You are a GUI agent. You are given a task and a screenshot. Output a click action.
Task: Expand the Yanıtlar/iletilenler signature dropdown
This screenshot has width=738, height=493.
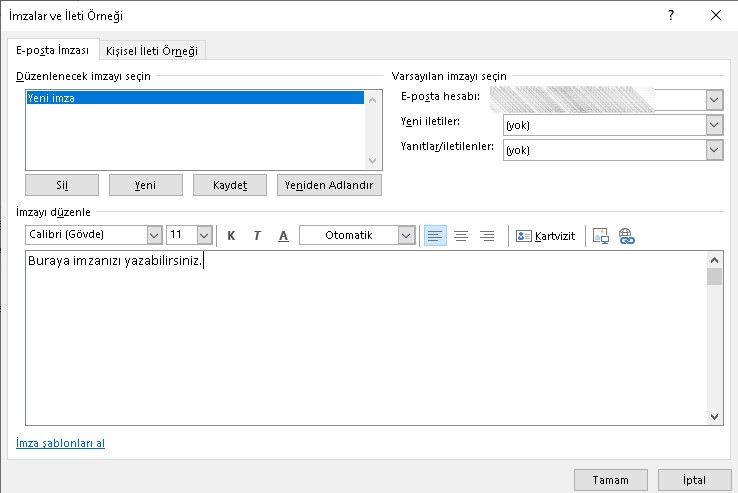coord(713,149)
